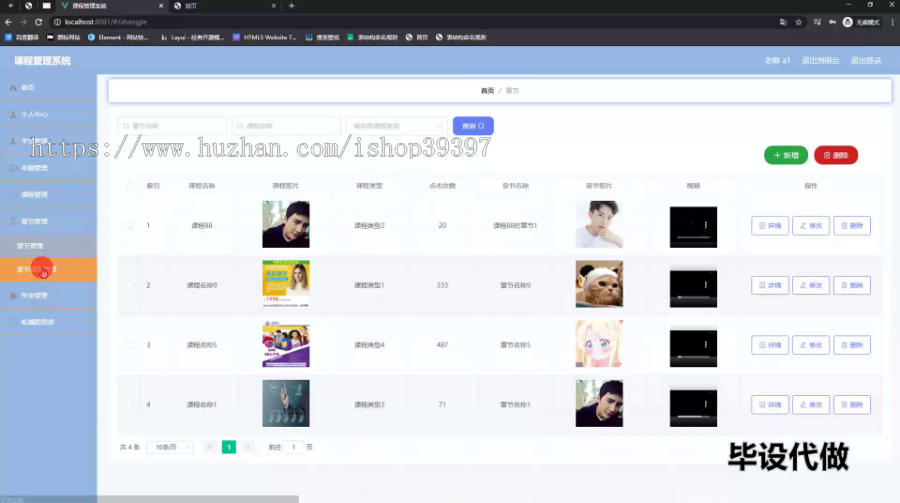Click the blue 查询 search button
This screenshot has height=503, width=900.
tap(473, 126)
